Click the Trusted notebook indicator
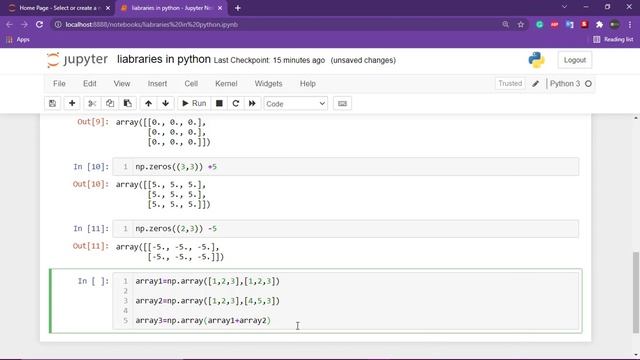 tap(510, 84)
